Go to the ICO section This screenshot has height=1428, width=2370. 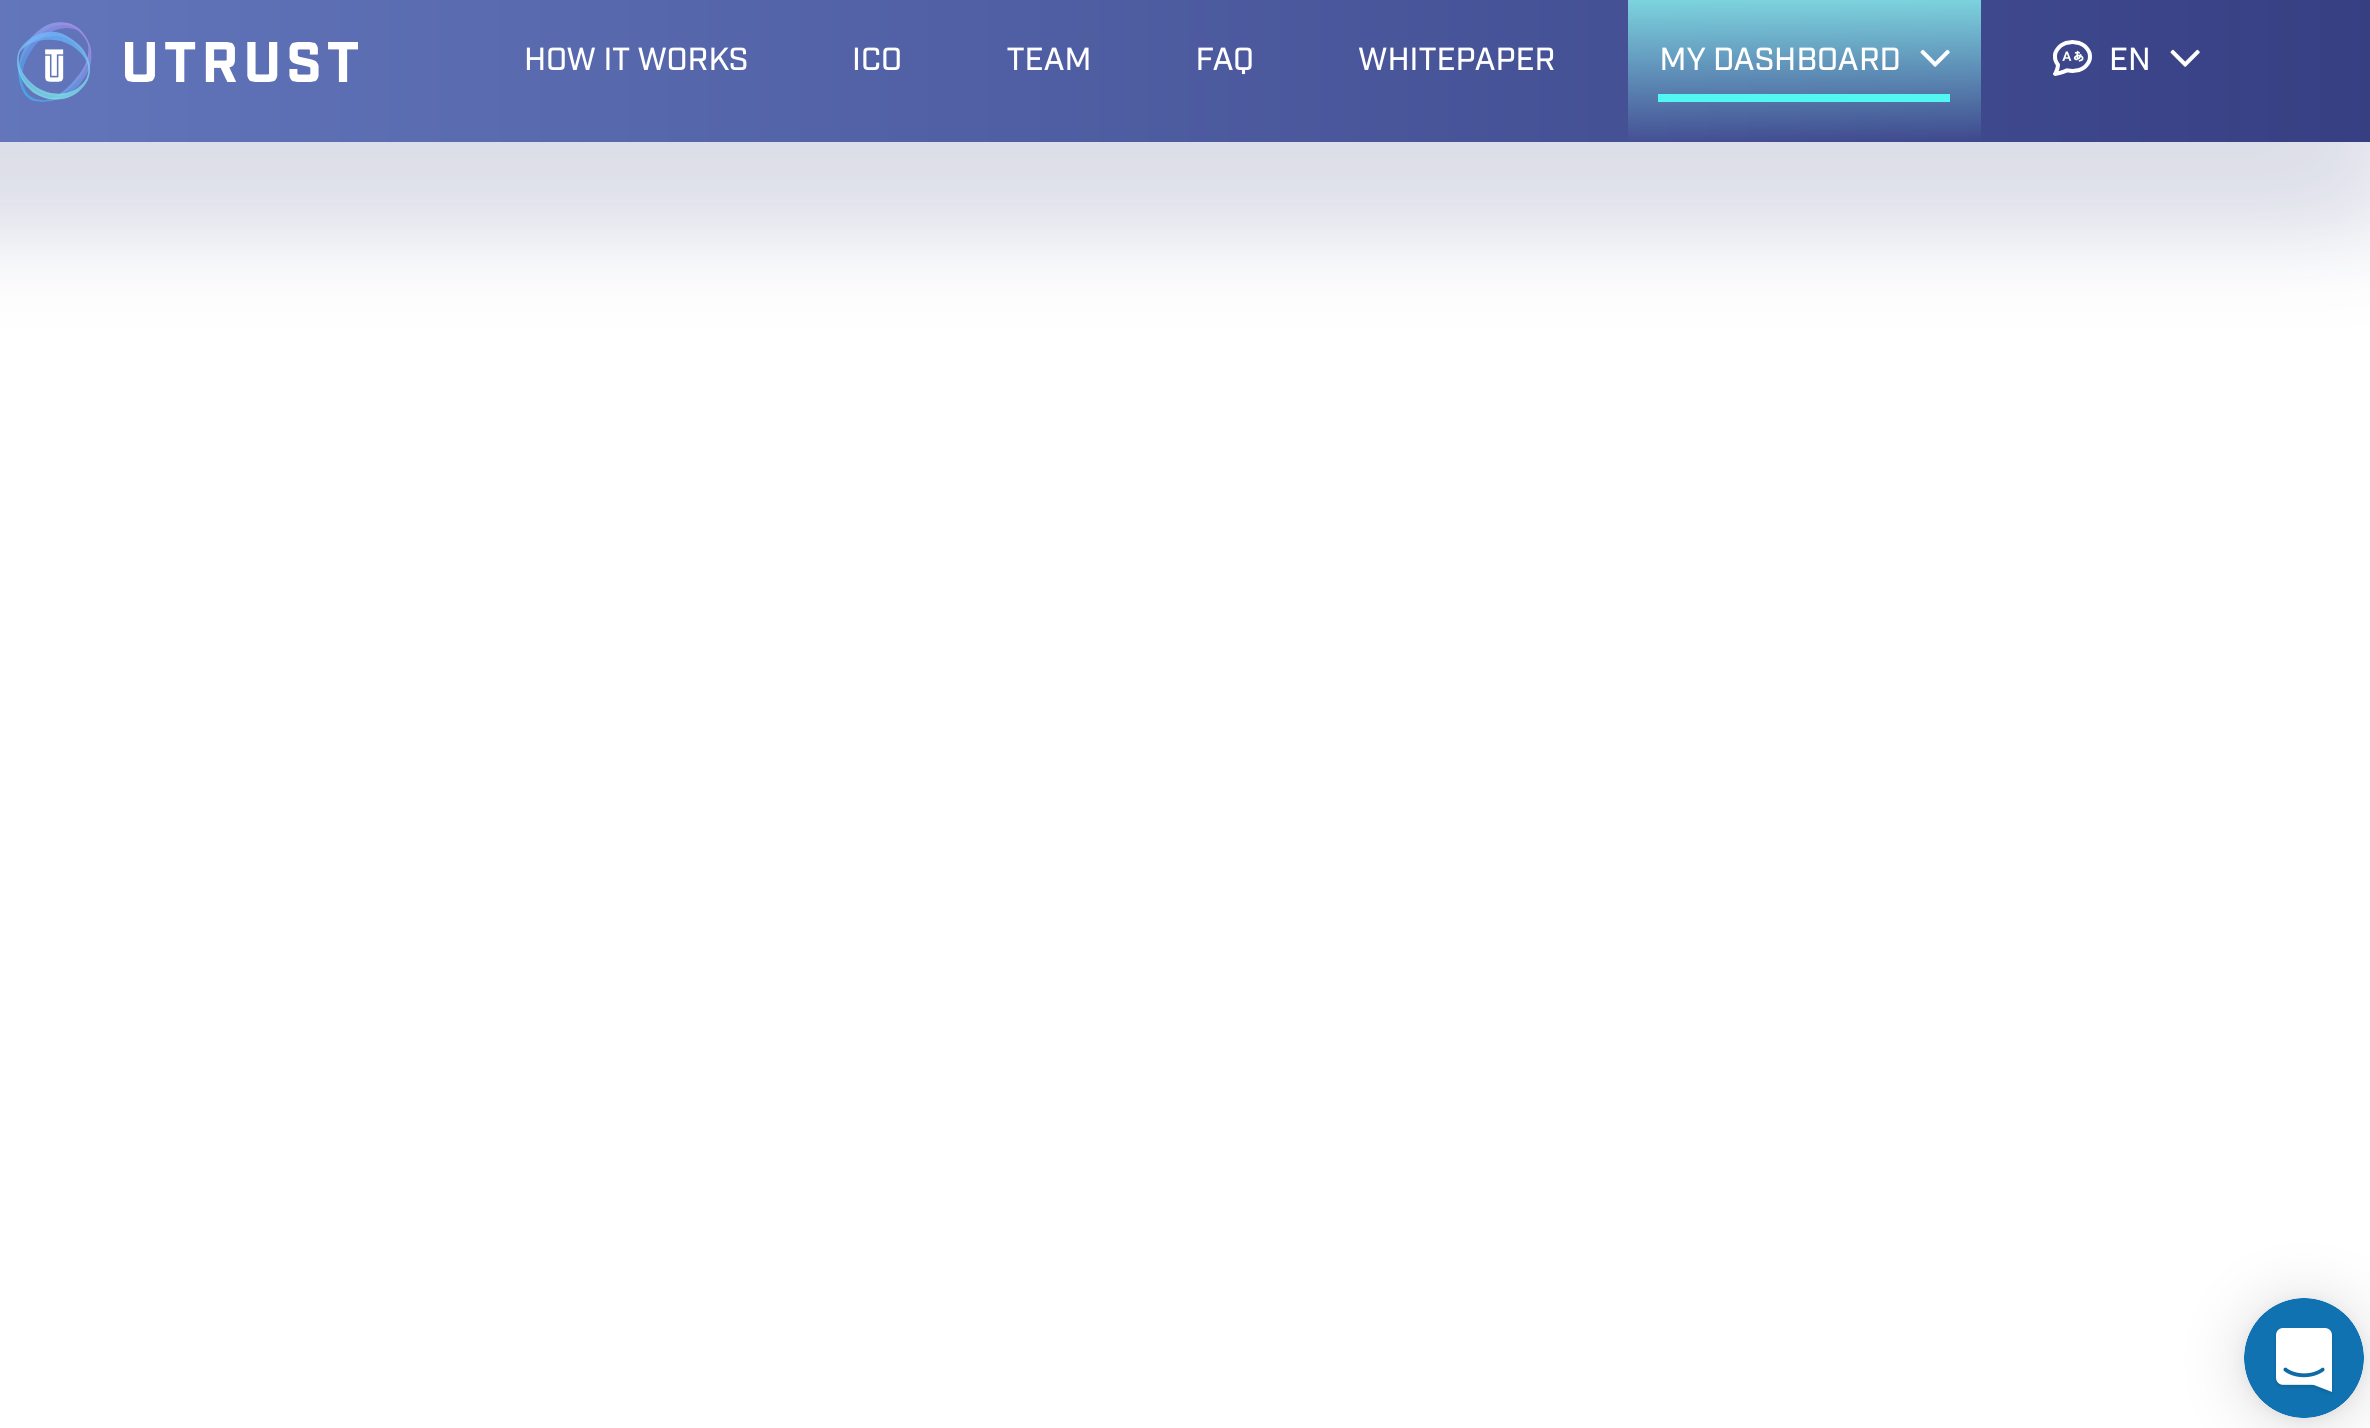(877, 59)
